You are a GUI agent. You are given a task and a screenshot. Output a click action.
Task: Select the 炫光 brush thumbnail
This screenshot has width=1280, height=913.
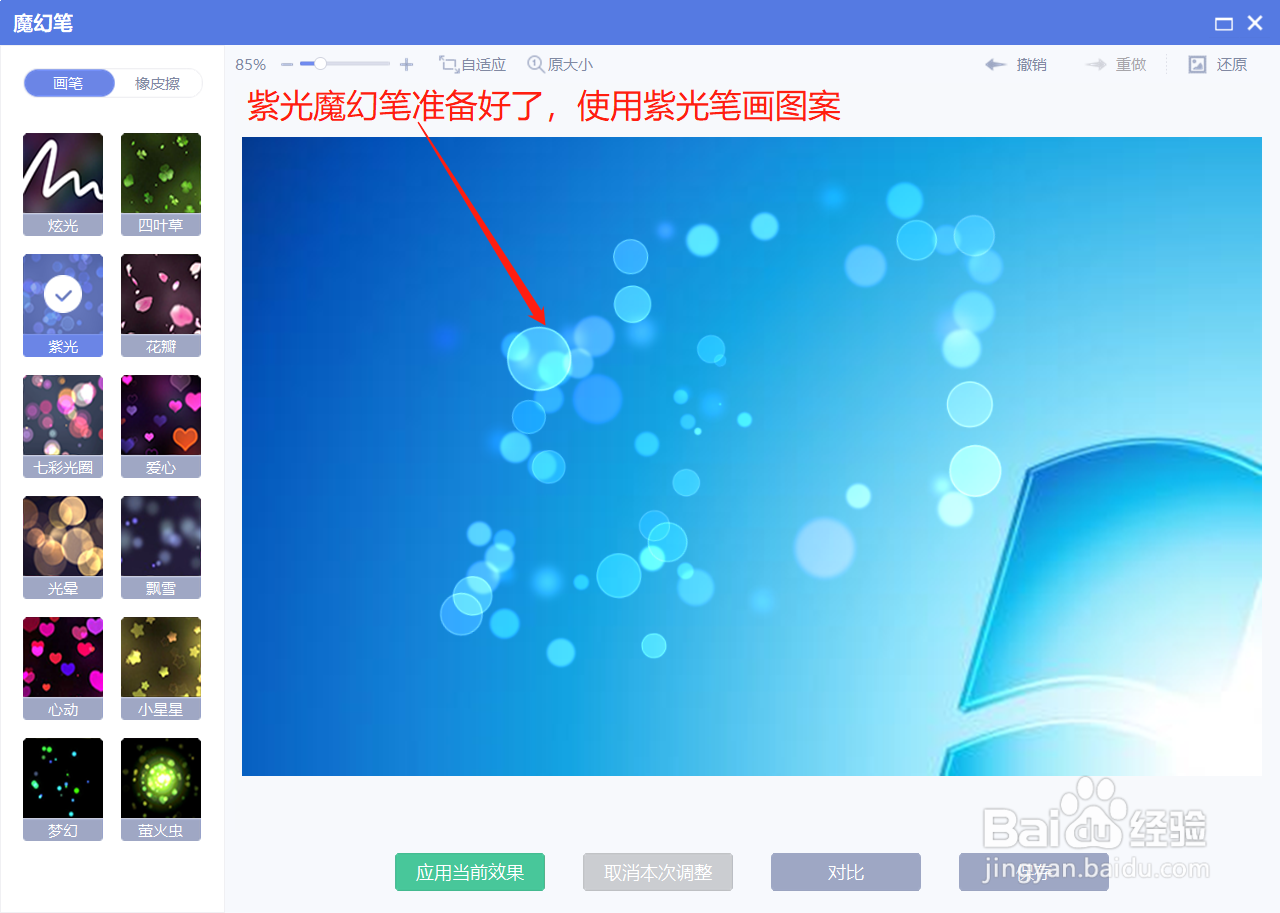pos(63,184)
